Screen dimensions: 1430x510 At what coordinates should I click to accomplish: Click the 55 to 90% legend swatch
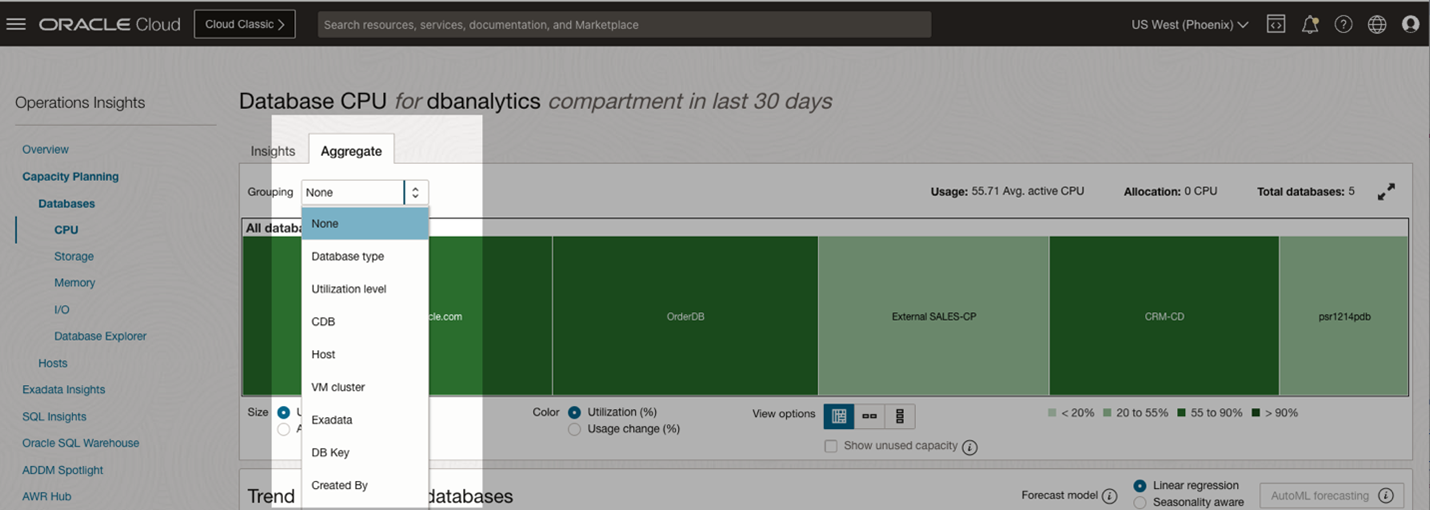pos(1181,412)
